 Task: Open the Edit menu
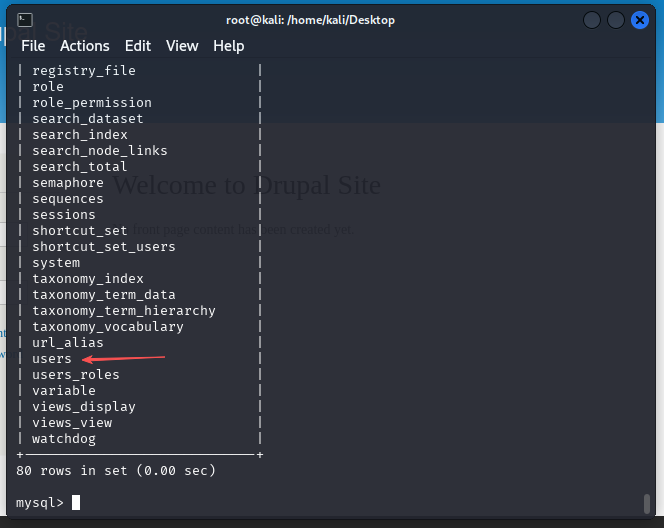(x=138, y=46)
